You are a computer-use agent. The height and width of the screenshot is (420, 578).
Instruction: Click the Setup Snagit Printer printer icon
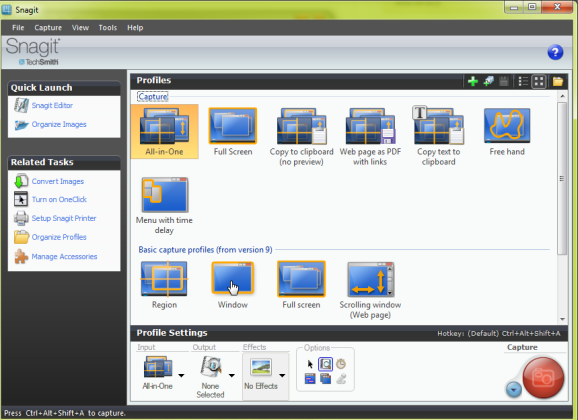21,218
